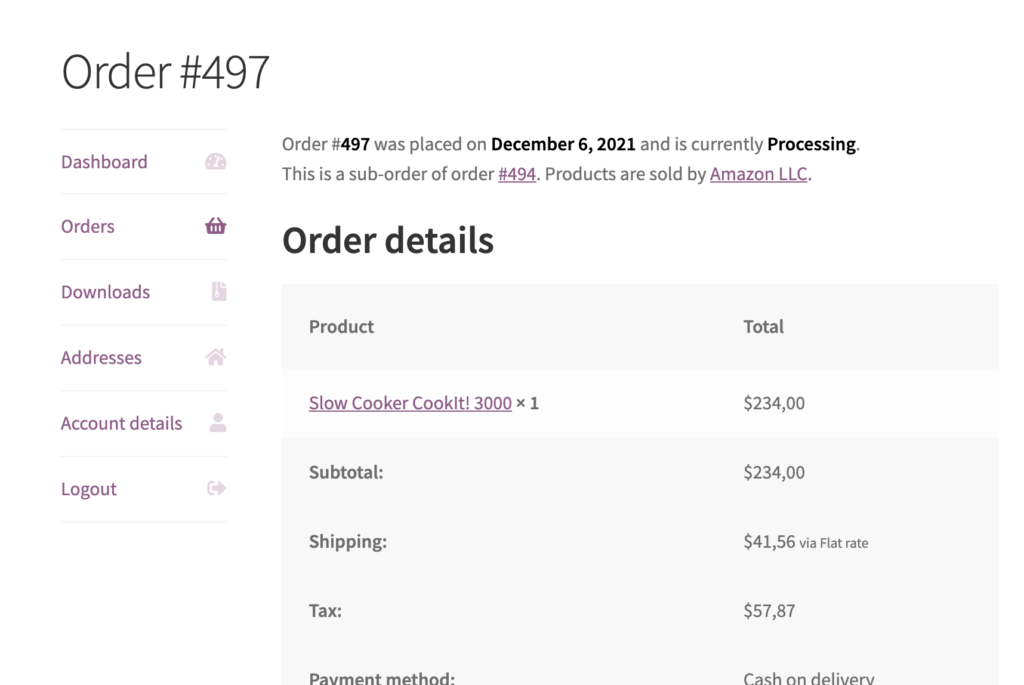Click the Addresses house icon

[x=216, y=357]
